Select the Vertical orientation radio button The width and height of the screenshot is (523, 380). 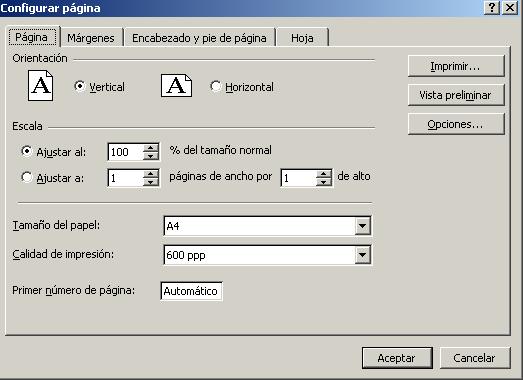(80, 86)
